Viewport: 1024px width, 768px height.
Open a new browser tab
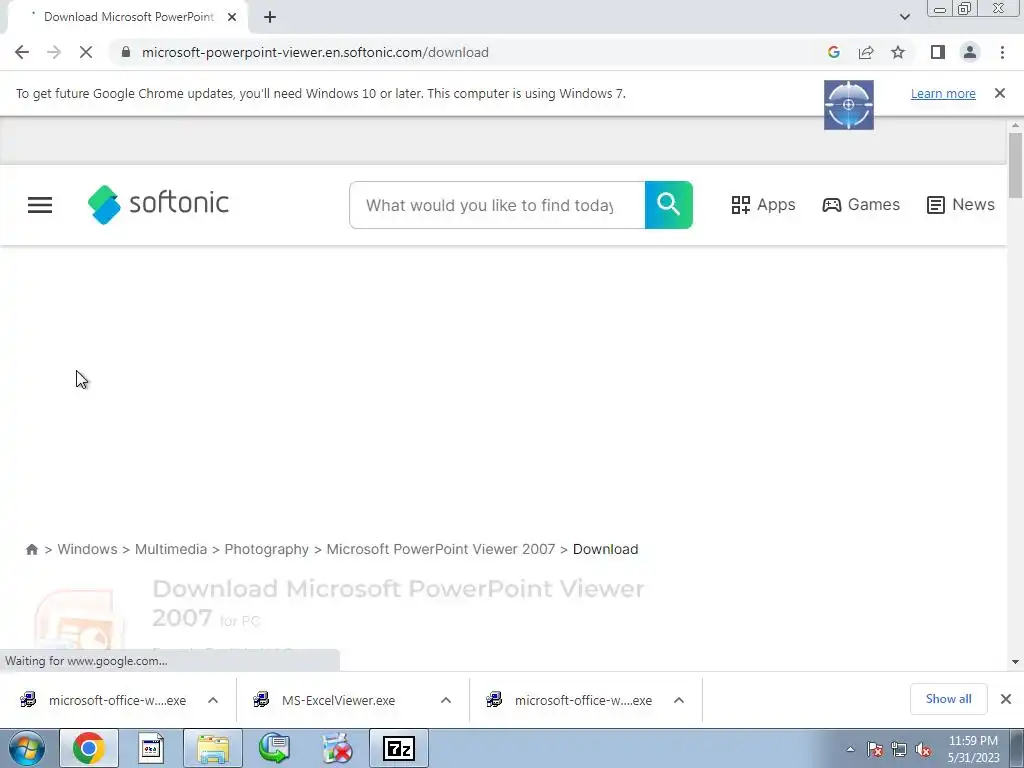coord(270,17)
